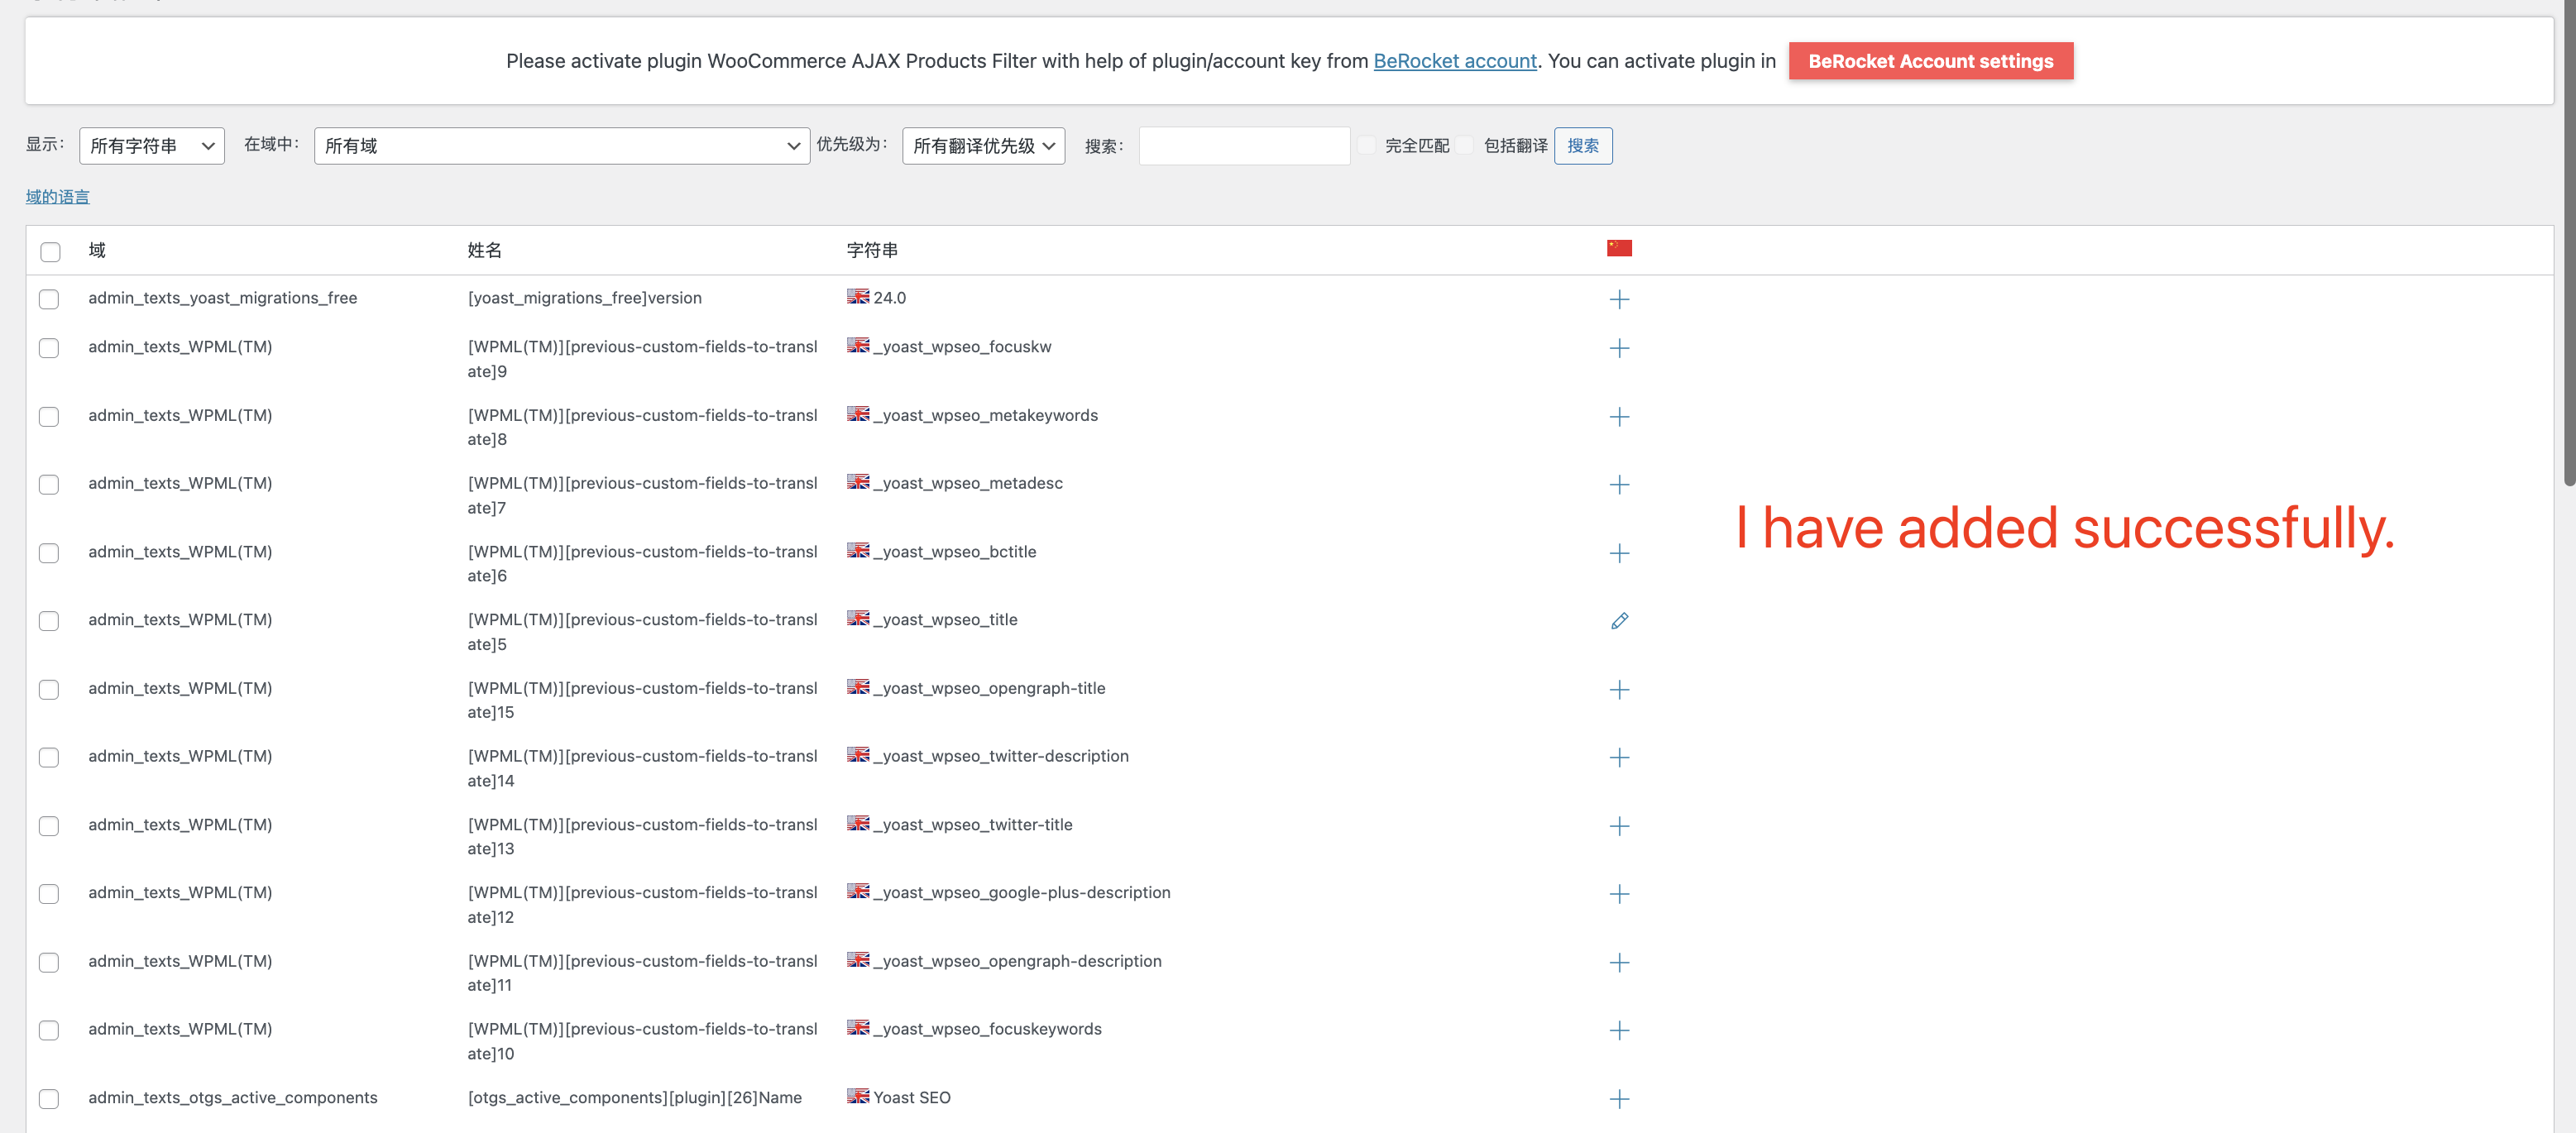Add translation for _yoast_wpseo_metakeywords
The height and width of the screenshot is (1133, 2576).
(x=1619, y=417)
